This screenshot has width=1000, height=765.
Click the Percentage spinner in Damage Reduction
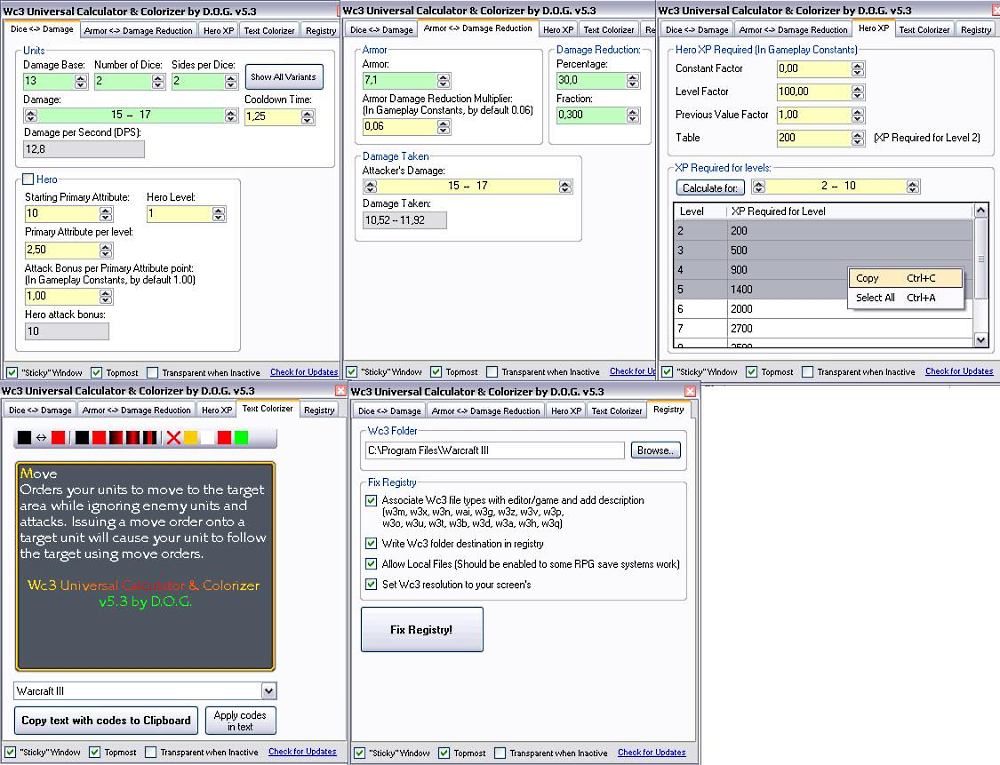point(633,80)
